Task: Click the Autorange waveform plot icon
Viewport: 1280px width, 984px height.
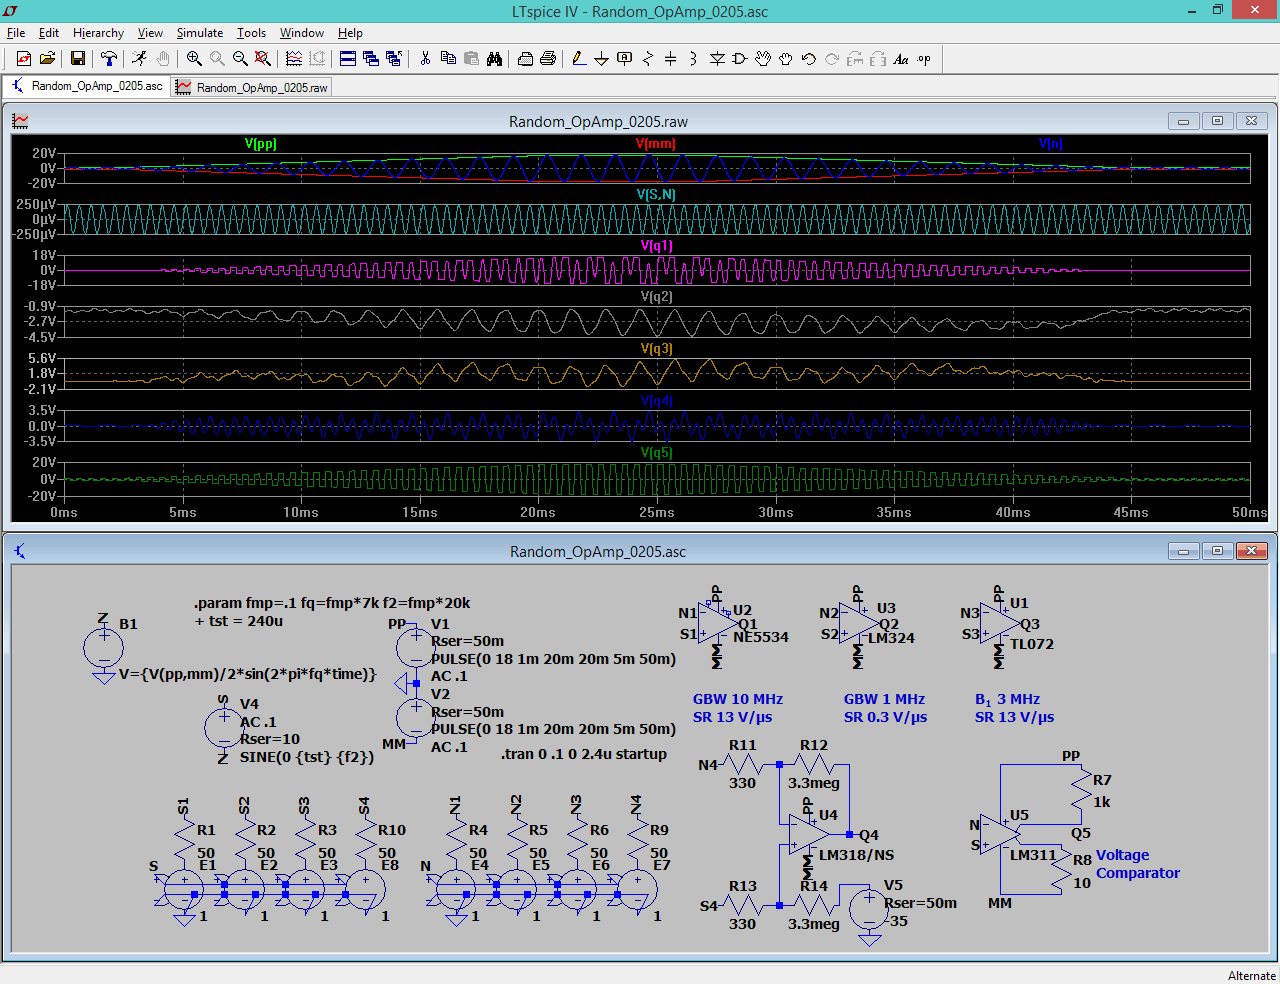Action: click(x=294, y=59)
